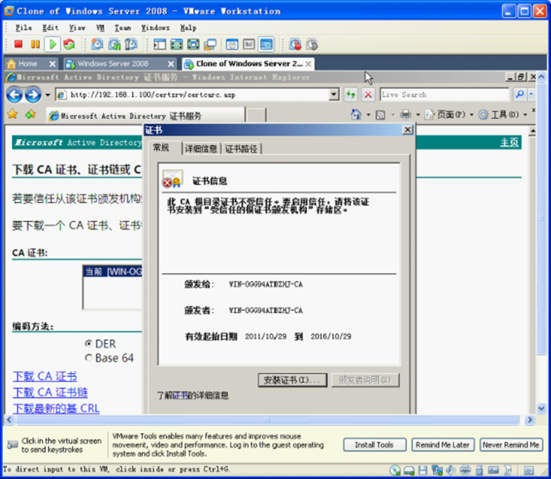Image resolution: width=551 pixels, height=479 pixels.
Task: Open the Print icon dropdown arrow in IE
Action: 418,115
